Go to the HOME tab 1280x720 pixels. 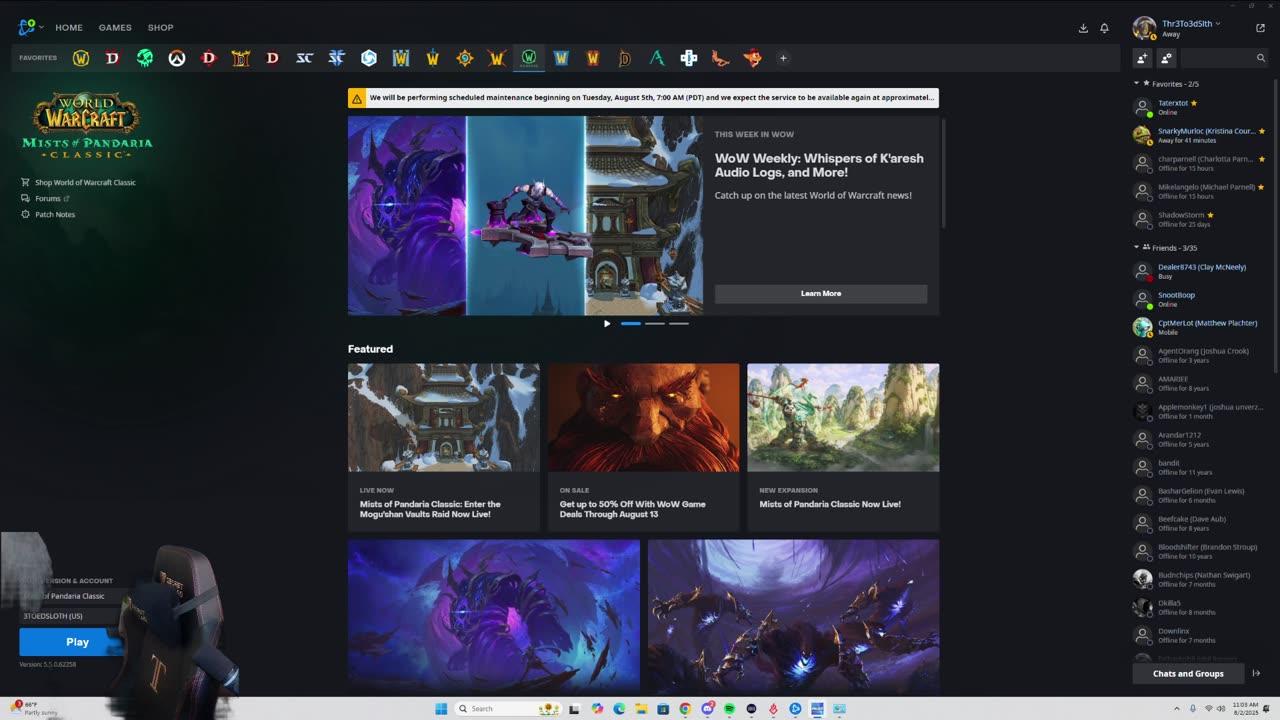[x=69, y=28]
